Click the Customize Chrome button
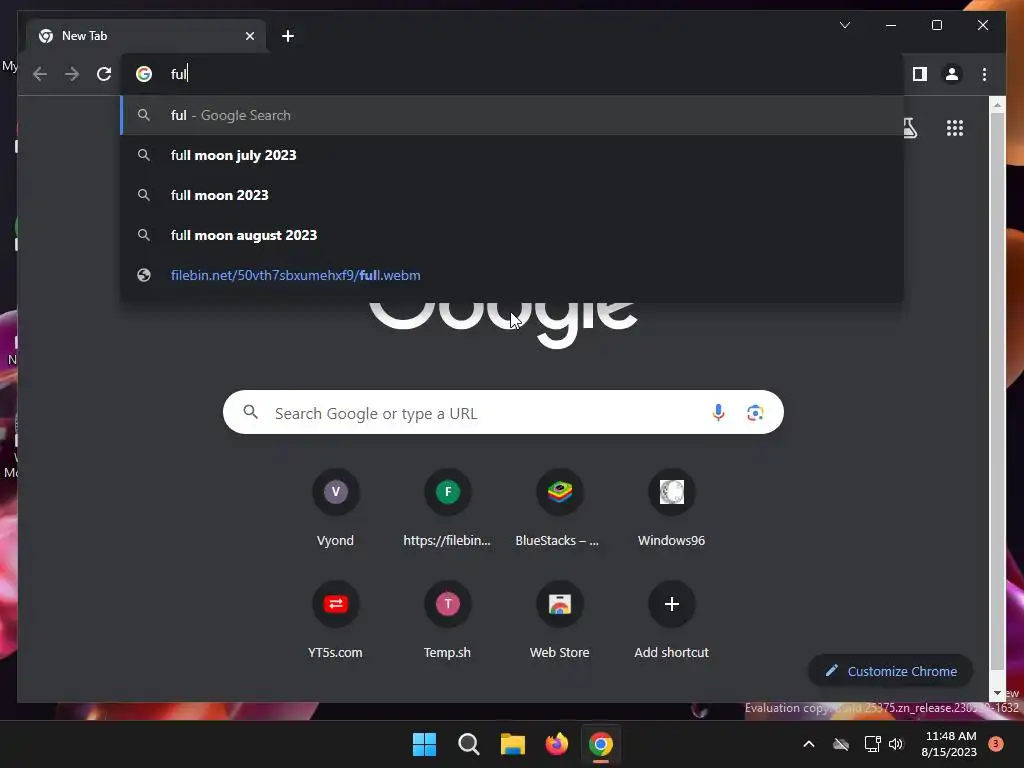 (891, 671)
